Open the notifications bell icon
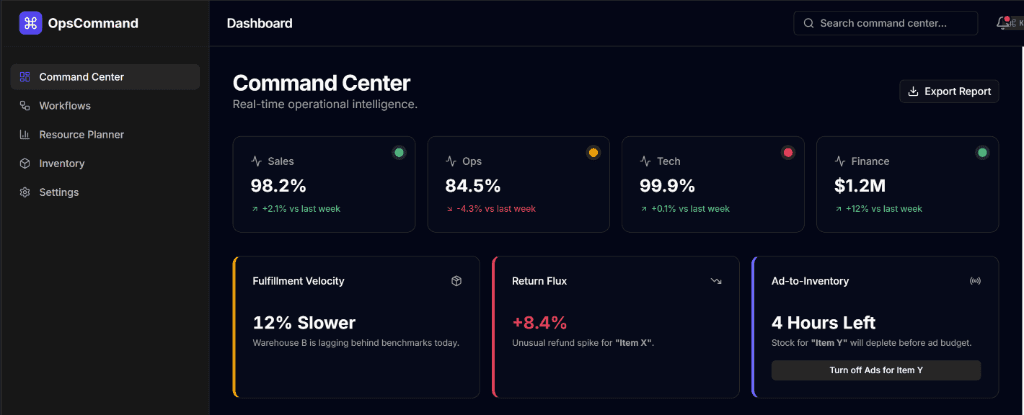The width and height of the screenshot is (1024, 415). 1002,23
